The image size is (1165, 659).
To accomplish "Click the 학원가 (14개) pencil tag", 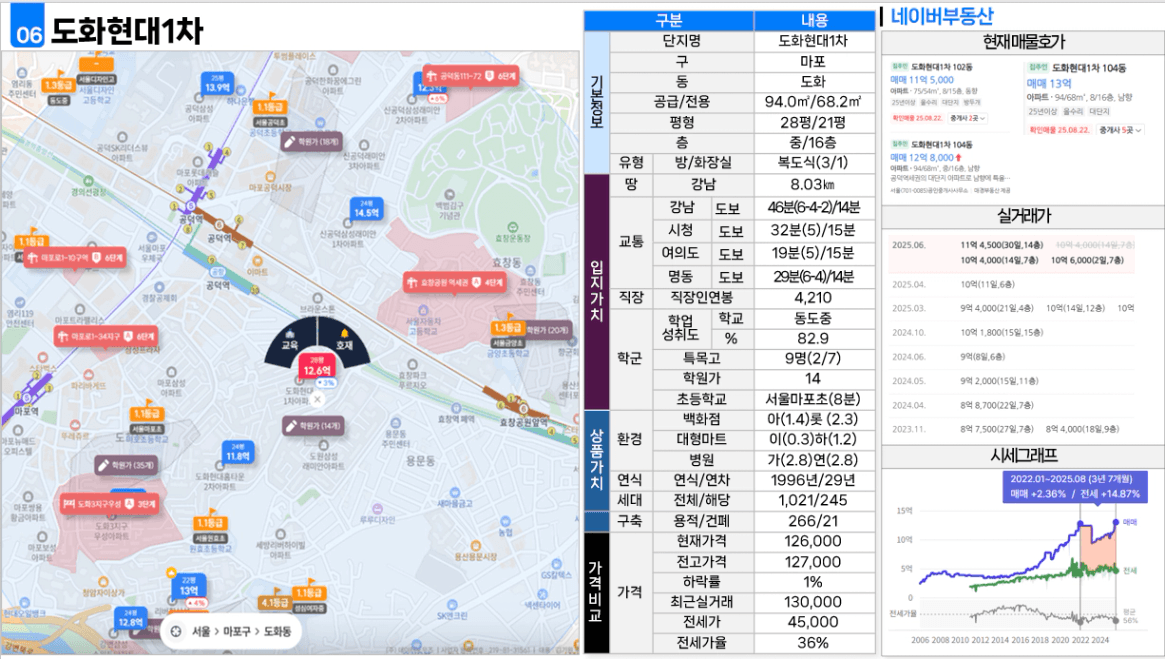I will [x=312, y=426].
